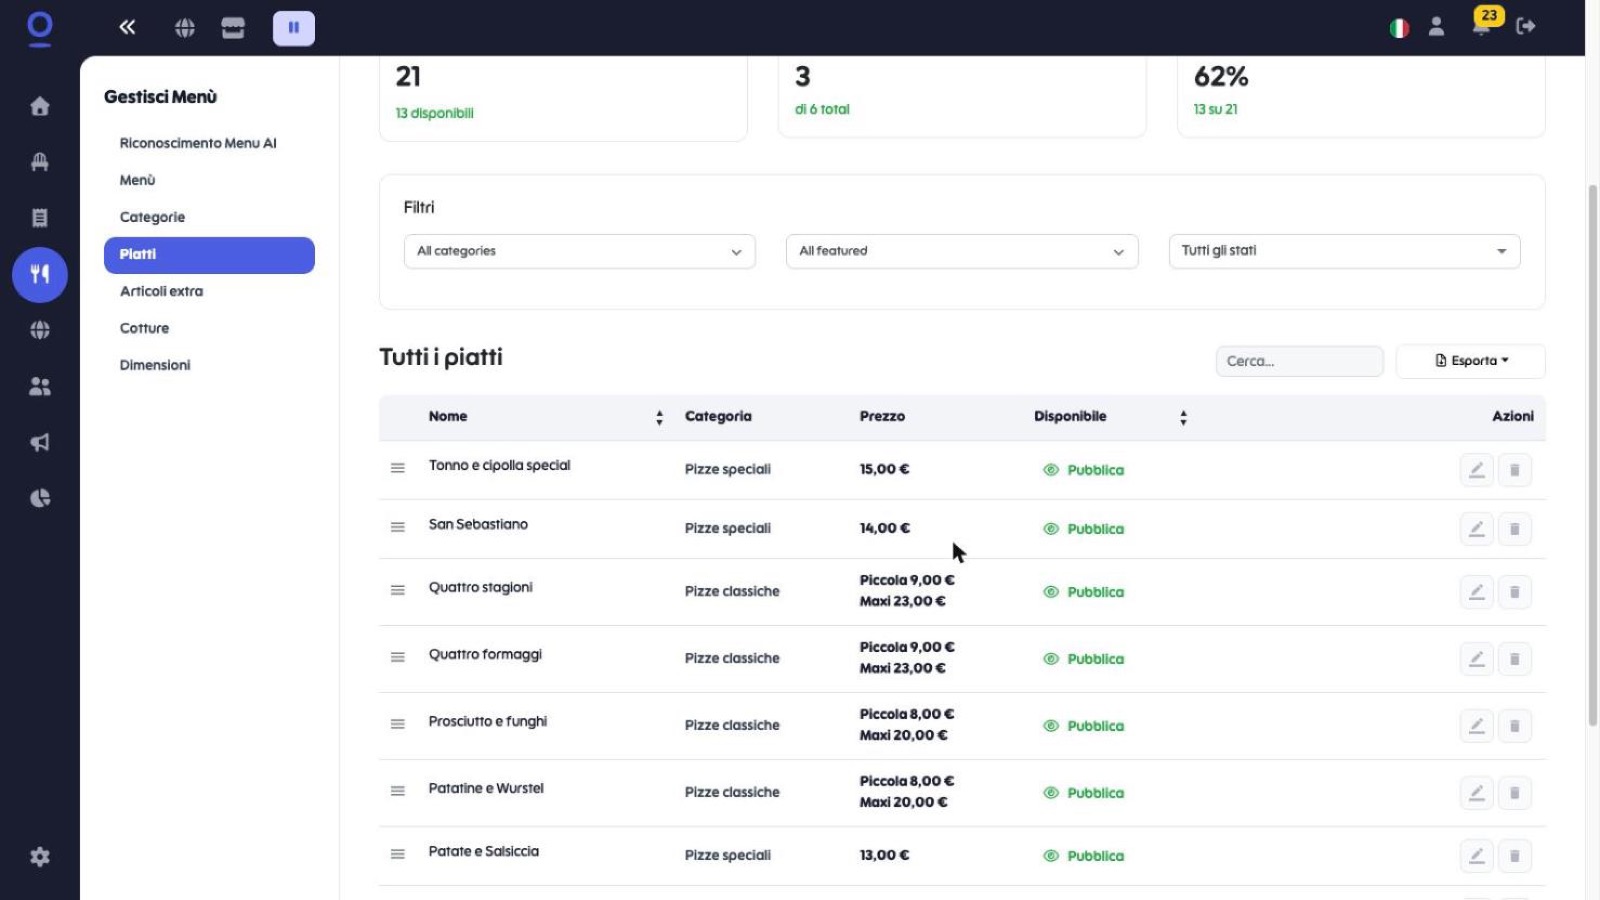Screen dimensions: 1600x900
Task: Toggle Pubblica visibility for Patatine e Wurstel
Action: pos(1083,793)
